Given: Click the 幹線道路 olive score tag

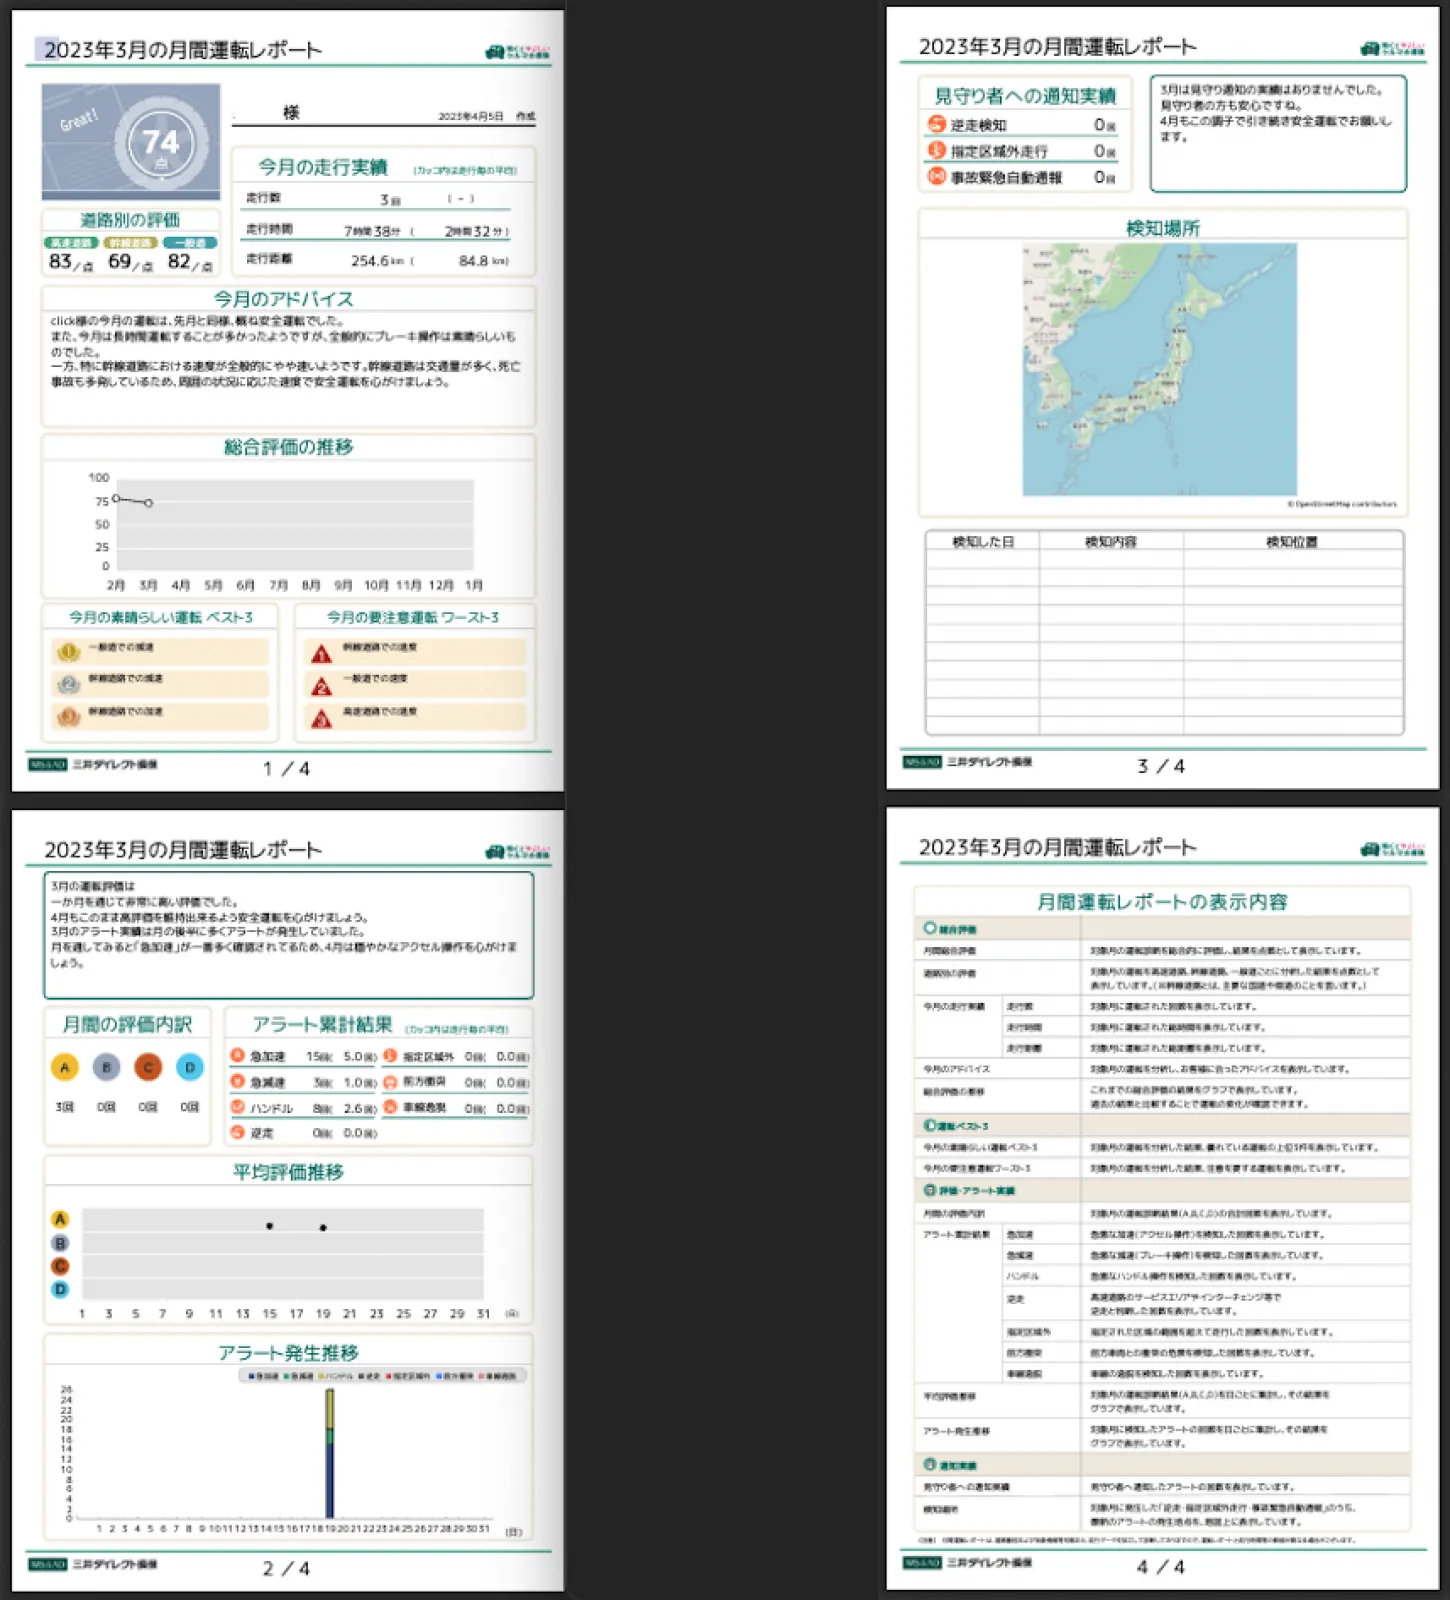Looking at the screenshot, I should [x=130, y=243].
